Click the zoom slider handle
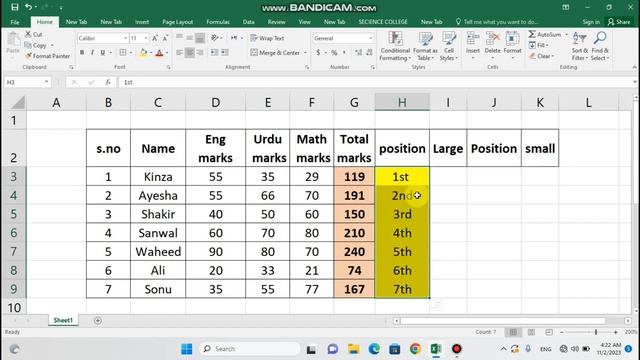The width and height of the screenshot is (640, 360). point(596,332)
